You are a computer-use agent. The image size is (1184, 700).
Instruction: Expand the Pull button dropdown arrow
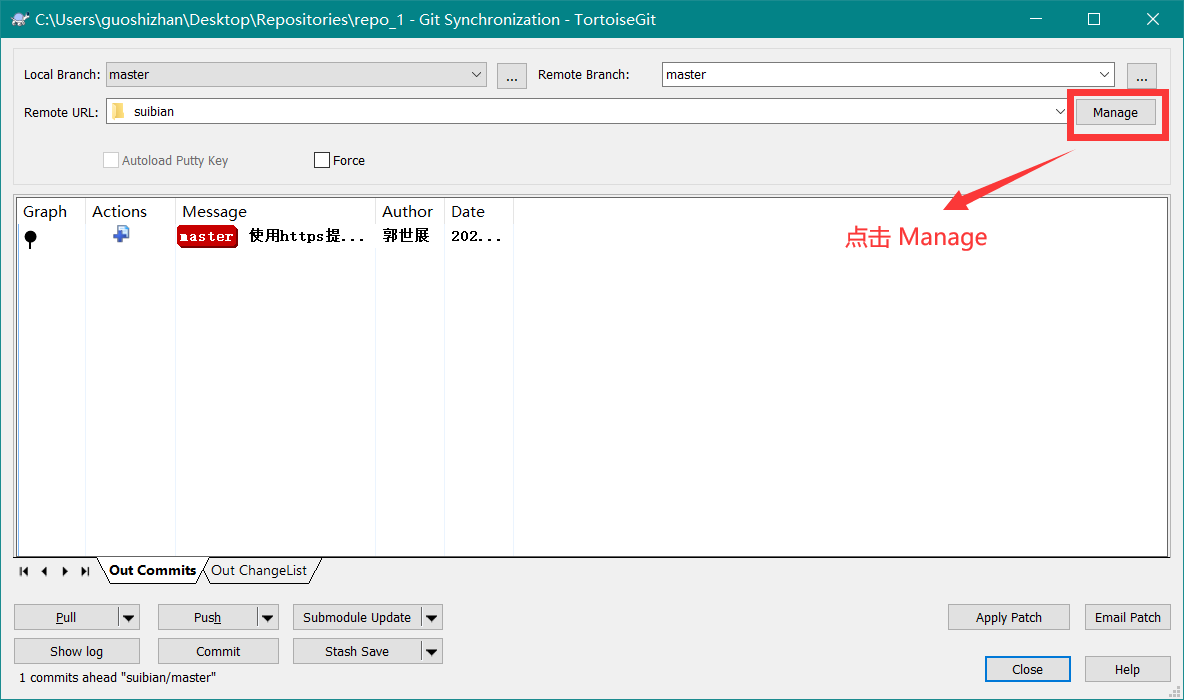coord(128,618)
